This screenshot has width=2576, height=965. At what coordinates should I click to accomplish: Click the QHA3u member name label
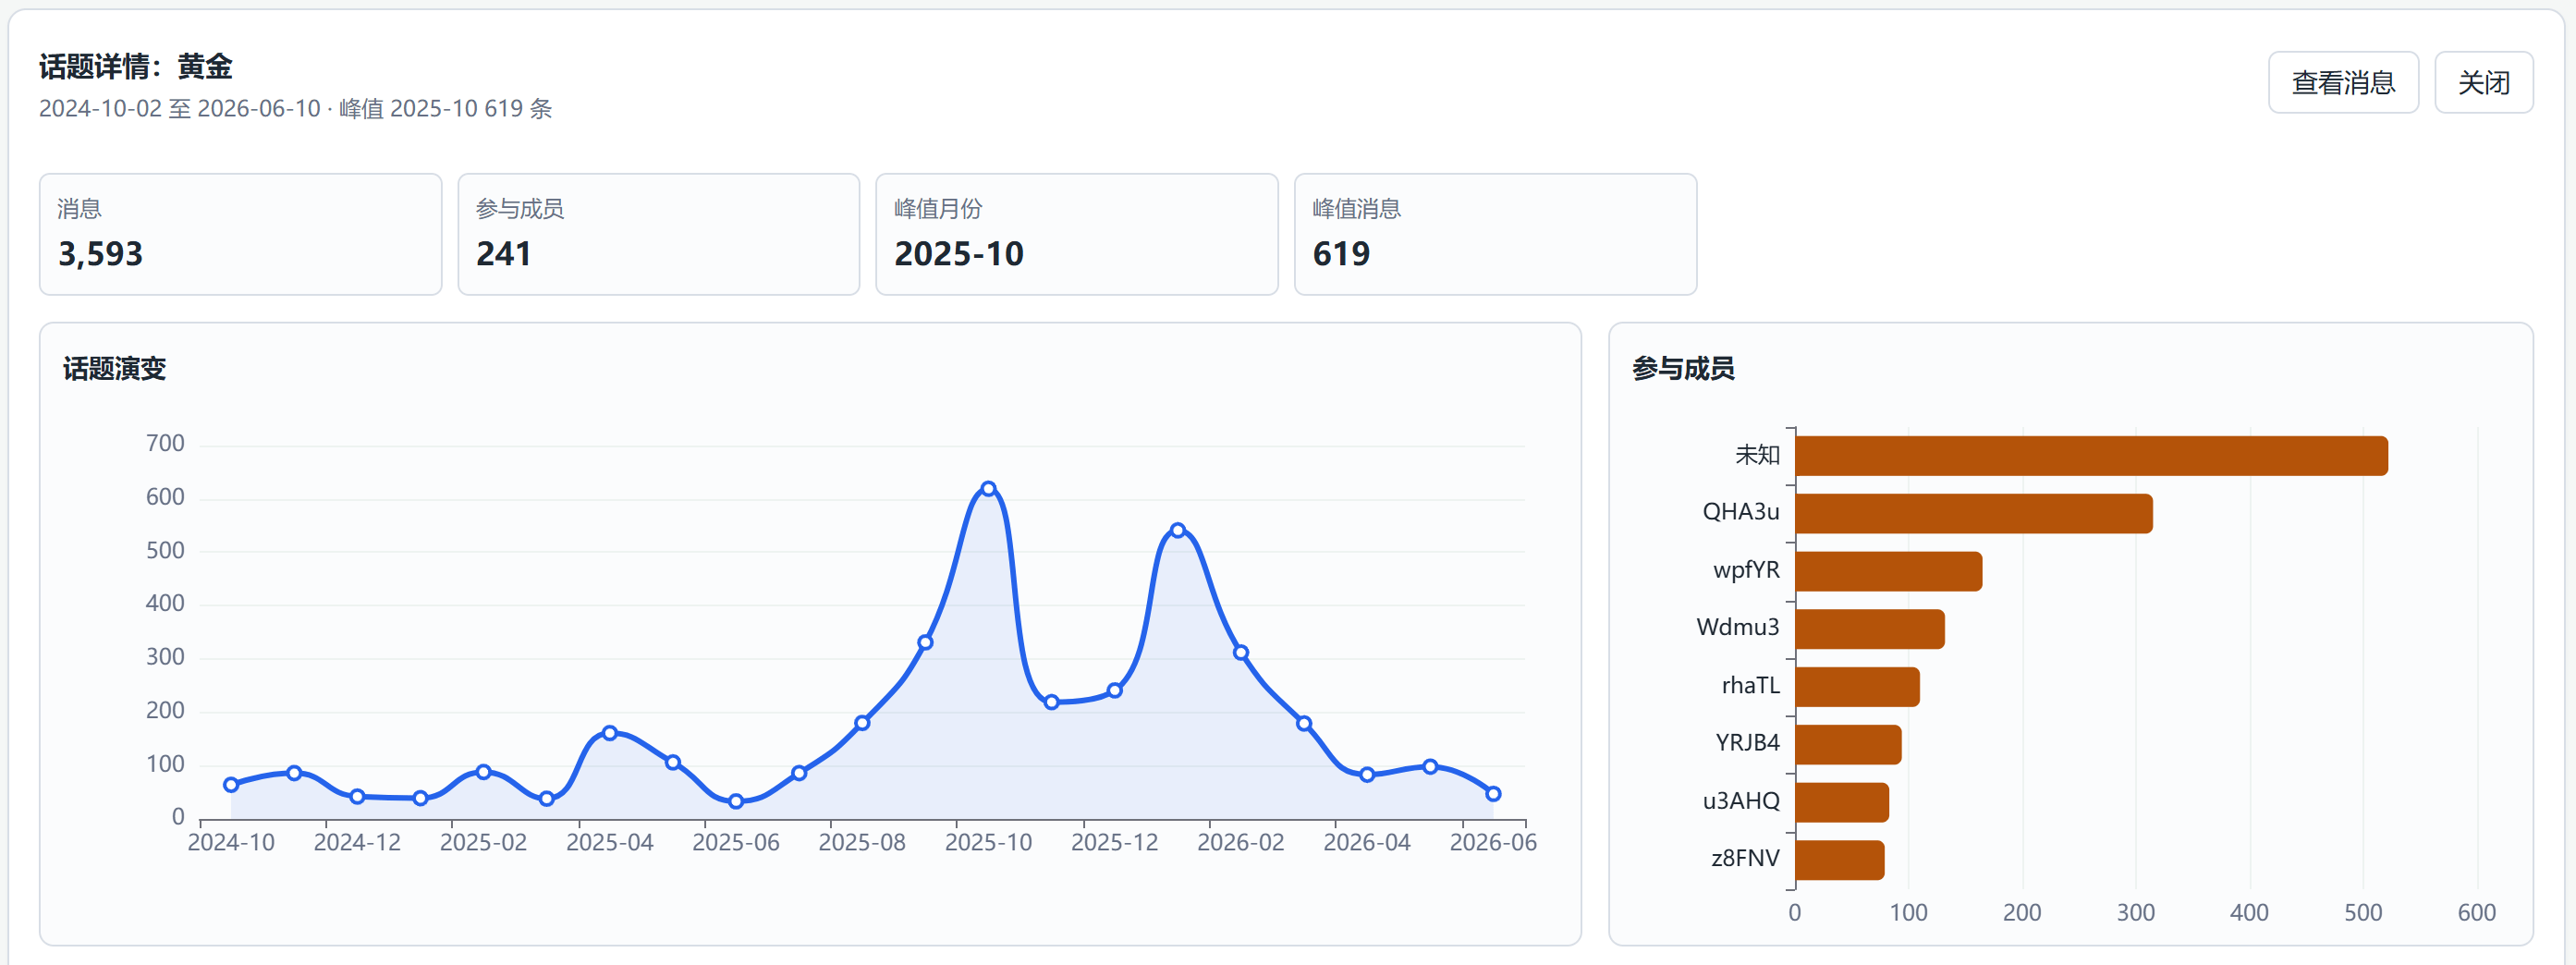[x=1741, y=512]
